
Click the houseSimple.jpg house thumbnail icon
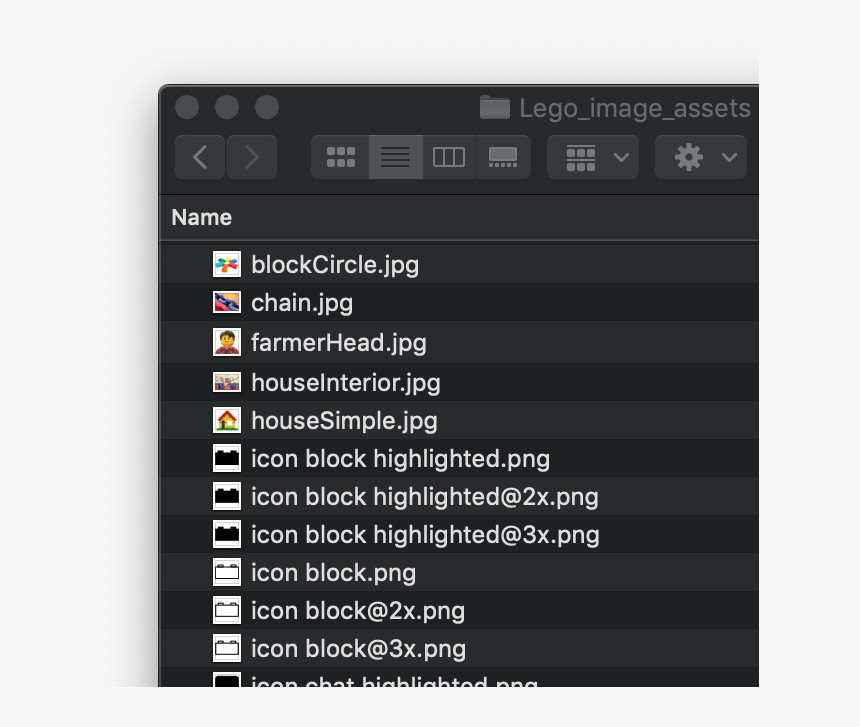click(226, 420)
